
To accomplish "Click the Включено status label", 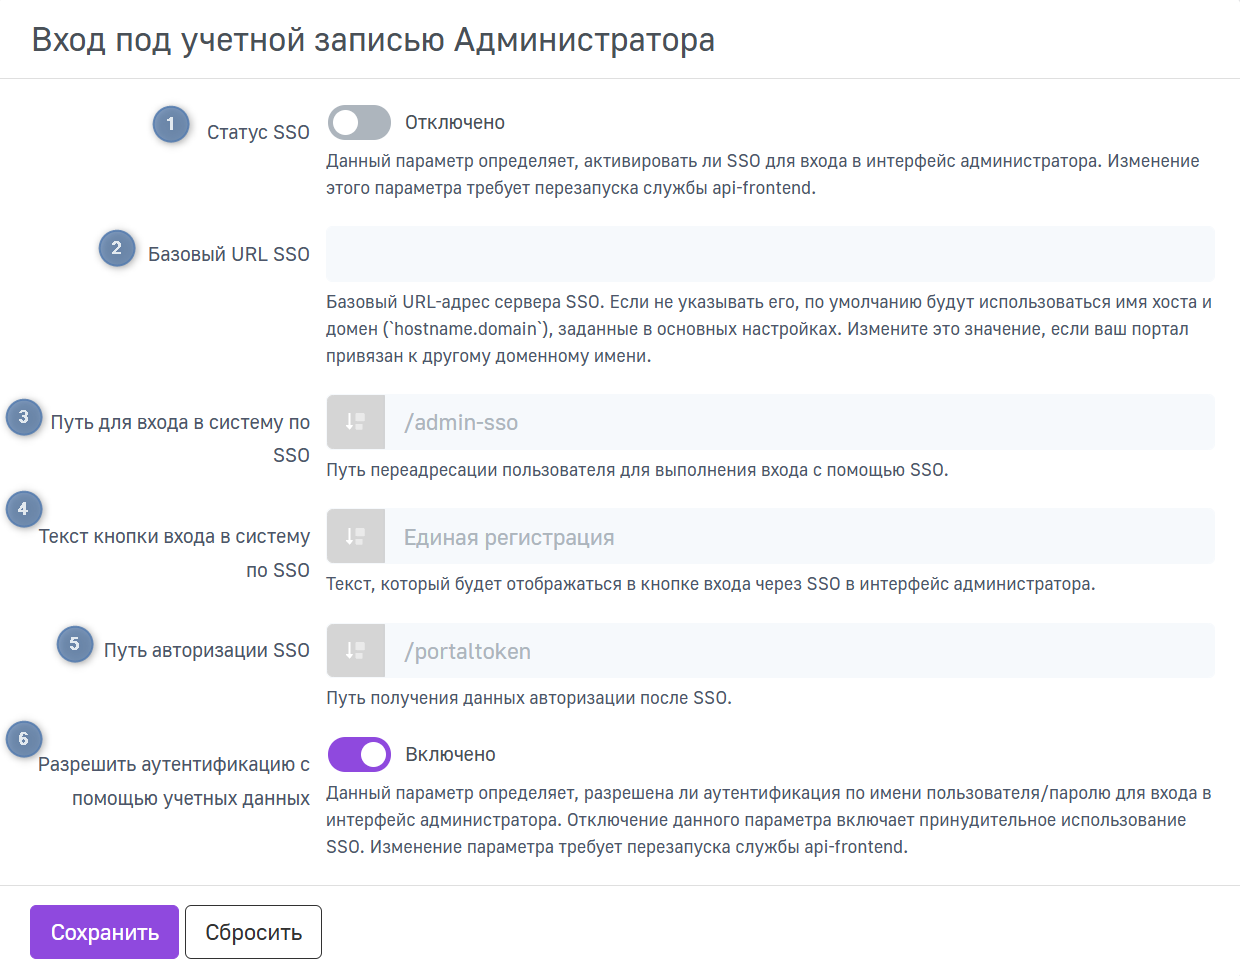I will (450, 755).
